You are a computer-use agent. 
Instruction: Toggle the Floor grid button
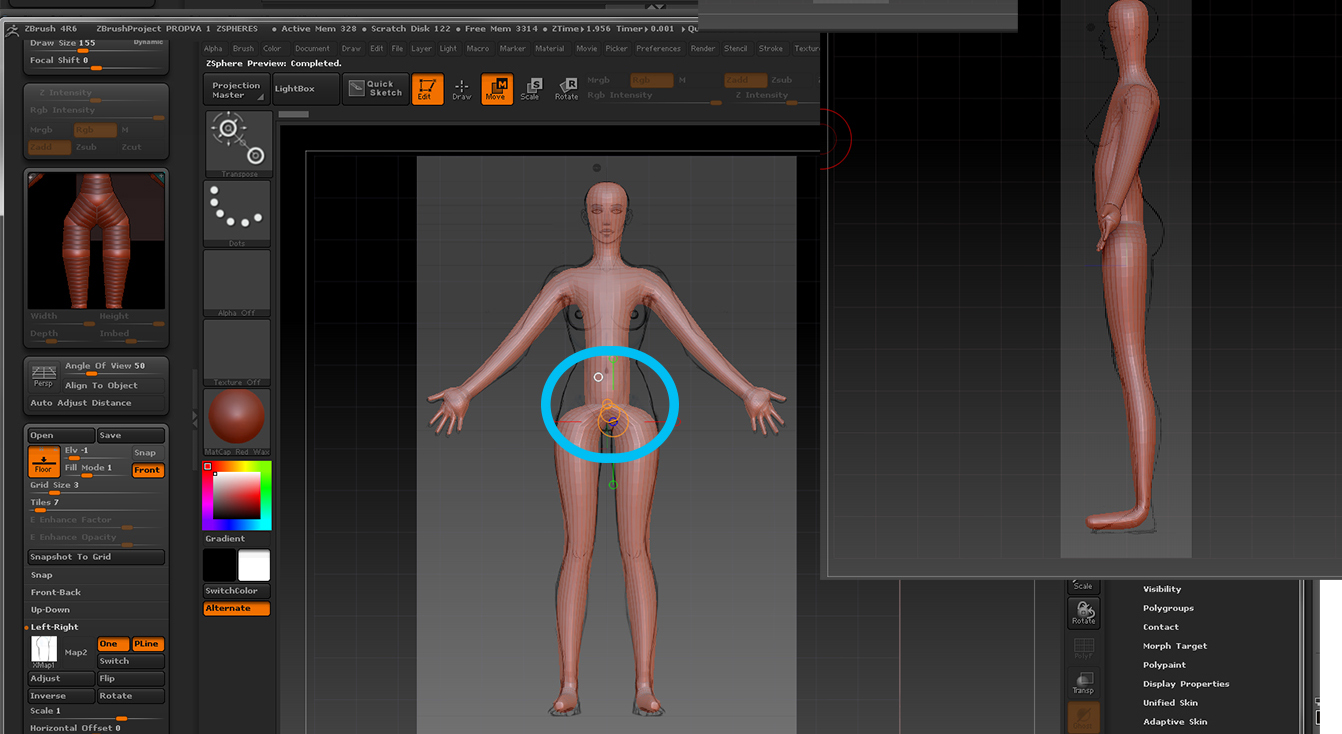click(x=43, y=461)
